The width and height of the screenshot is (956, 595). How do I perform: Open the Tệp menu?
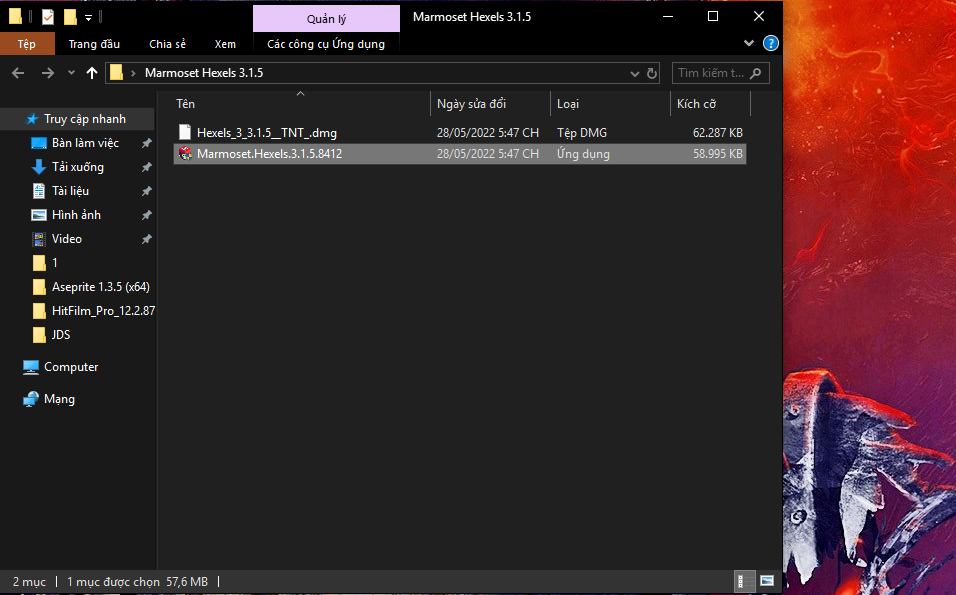click(26, 44)
